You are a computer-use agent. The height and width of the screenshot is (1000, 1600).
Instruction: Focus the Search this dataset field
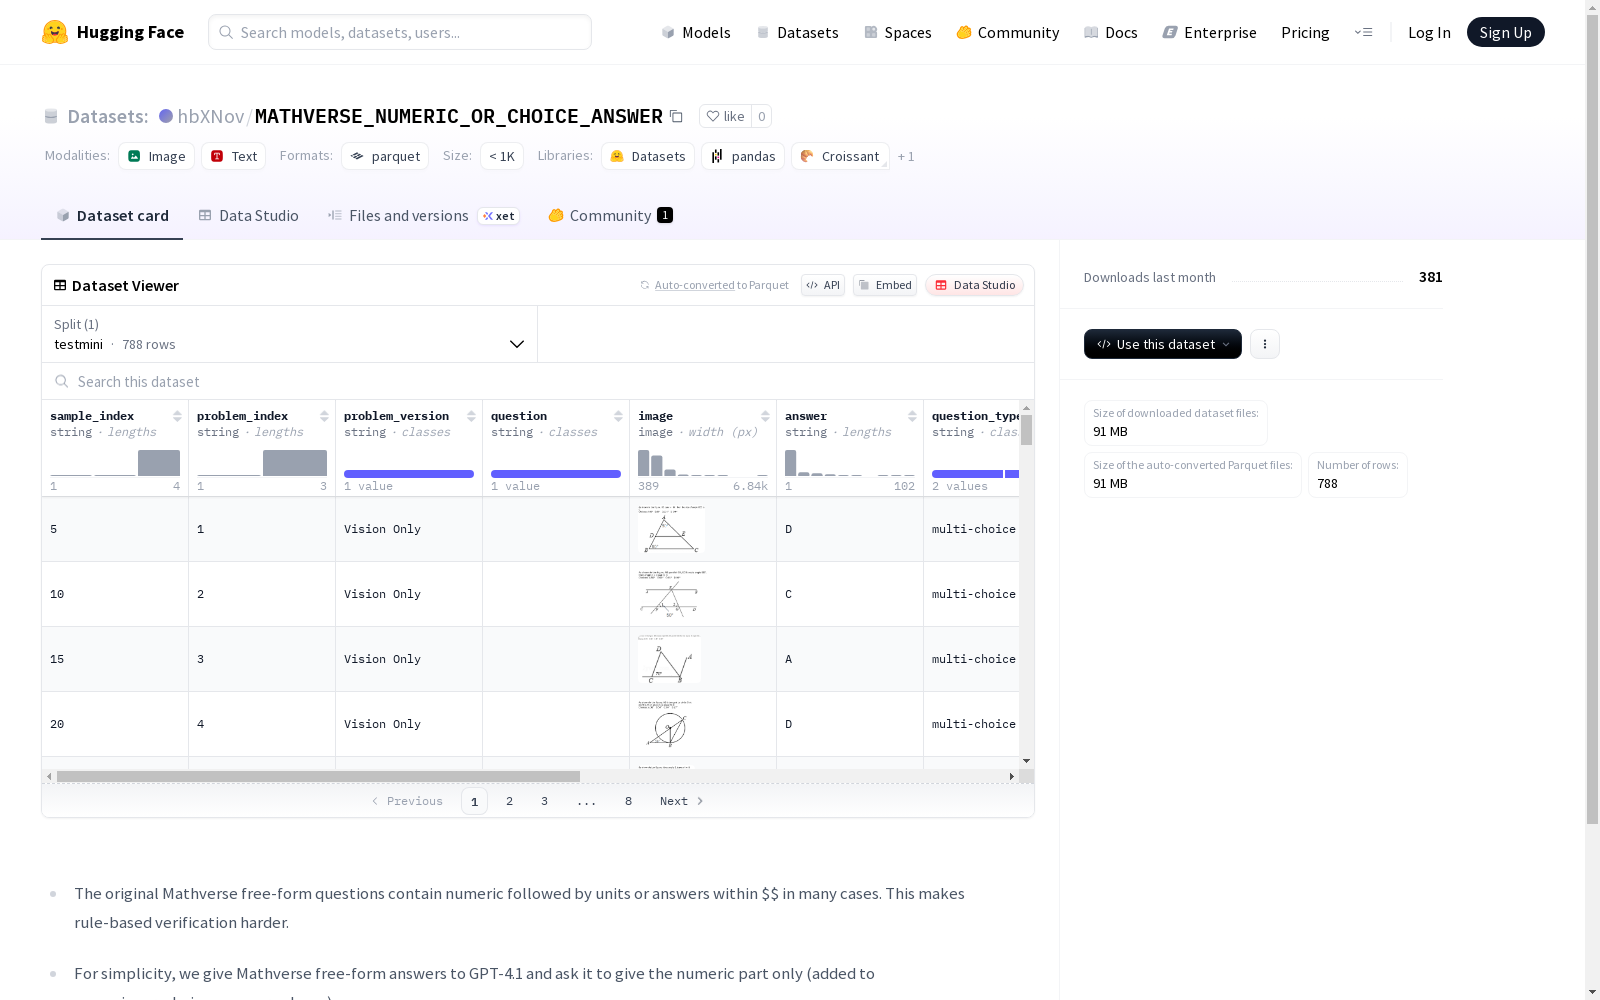pyautogui.click(x=538, y=381)
